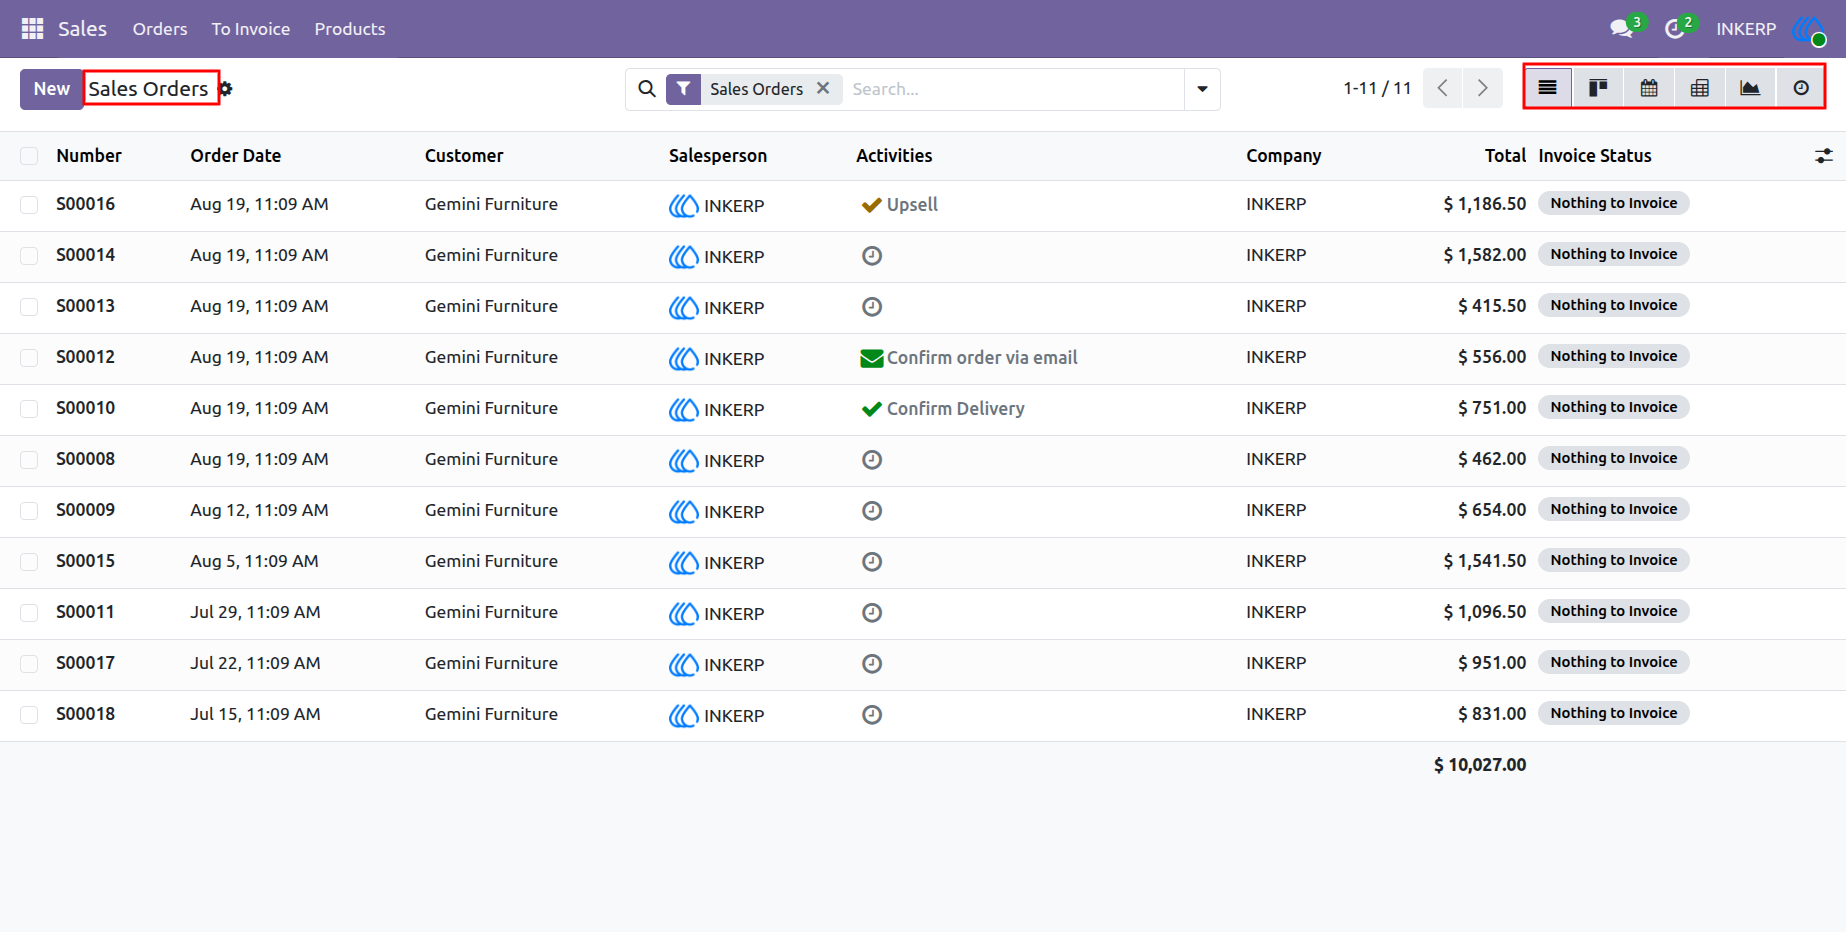This screenshot has height=932, width=1846.
Task: Click into the Search input field
Action: [1013, 89]
